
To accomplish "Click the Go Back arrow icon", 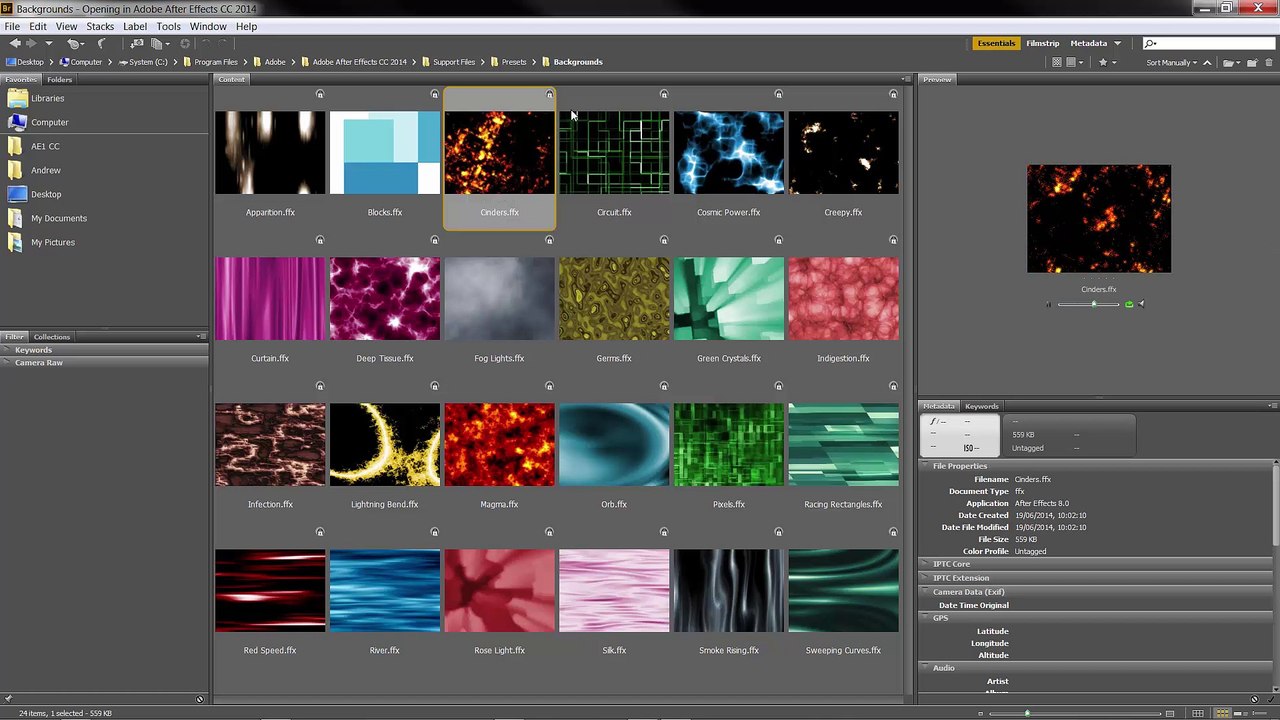I will 15,43.
